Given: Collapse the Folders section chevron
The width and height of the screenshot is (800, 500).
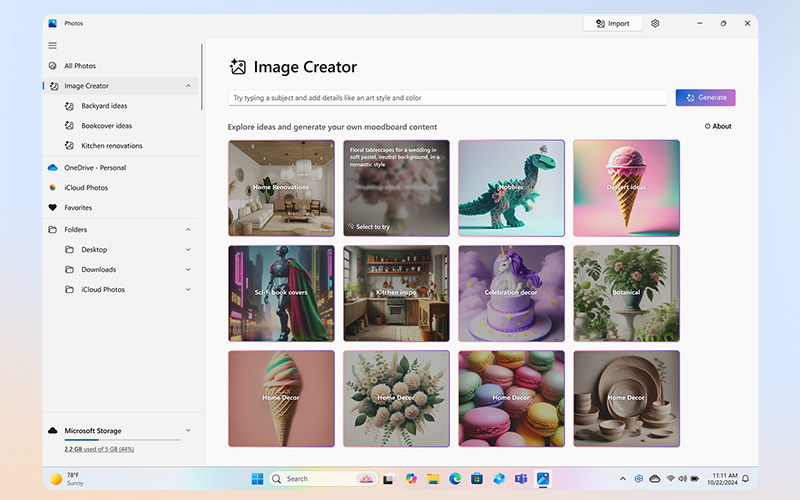Looking at the screenshot, I should pos(188,230).
